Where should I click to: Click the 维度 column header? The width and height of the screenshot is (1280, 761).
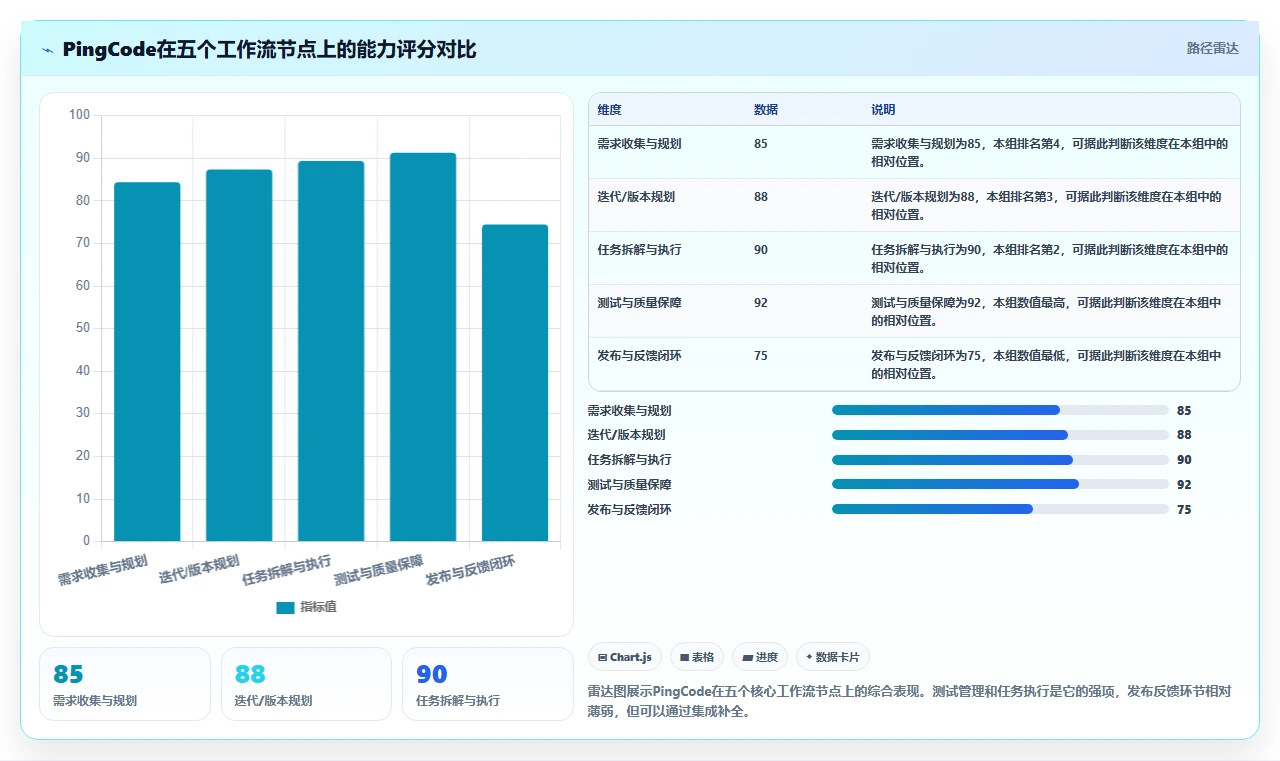click(609, 110)
